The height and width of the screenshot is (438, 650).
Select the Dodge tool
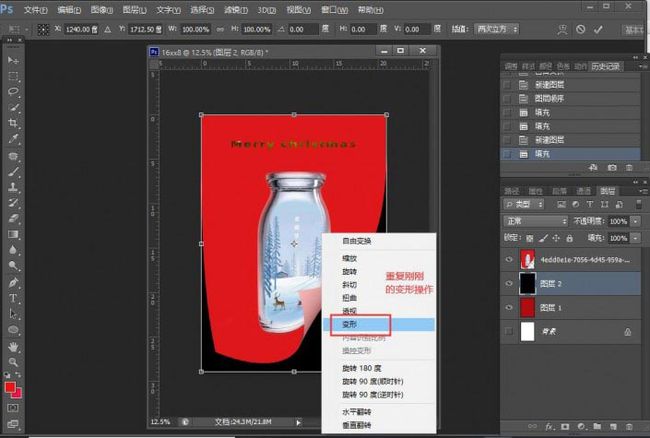tap(13, 265)
